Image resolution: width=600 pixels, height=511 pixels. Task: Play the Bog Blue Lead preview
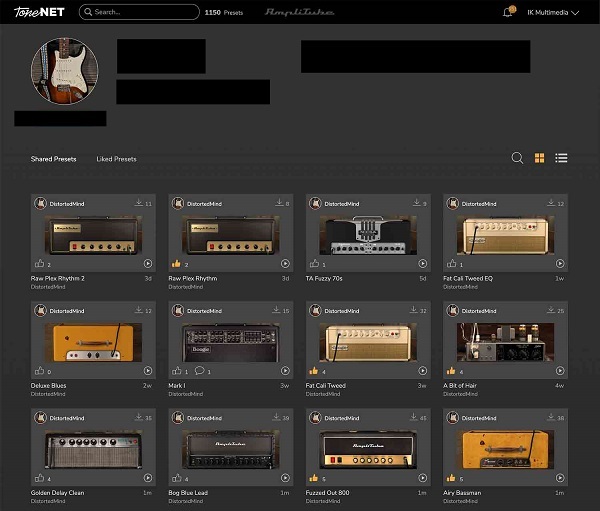coord(285,478)
